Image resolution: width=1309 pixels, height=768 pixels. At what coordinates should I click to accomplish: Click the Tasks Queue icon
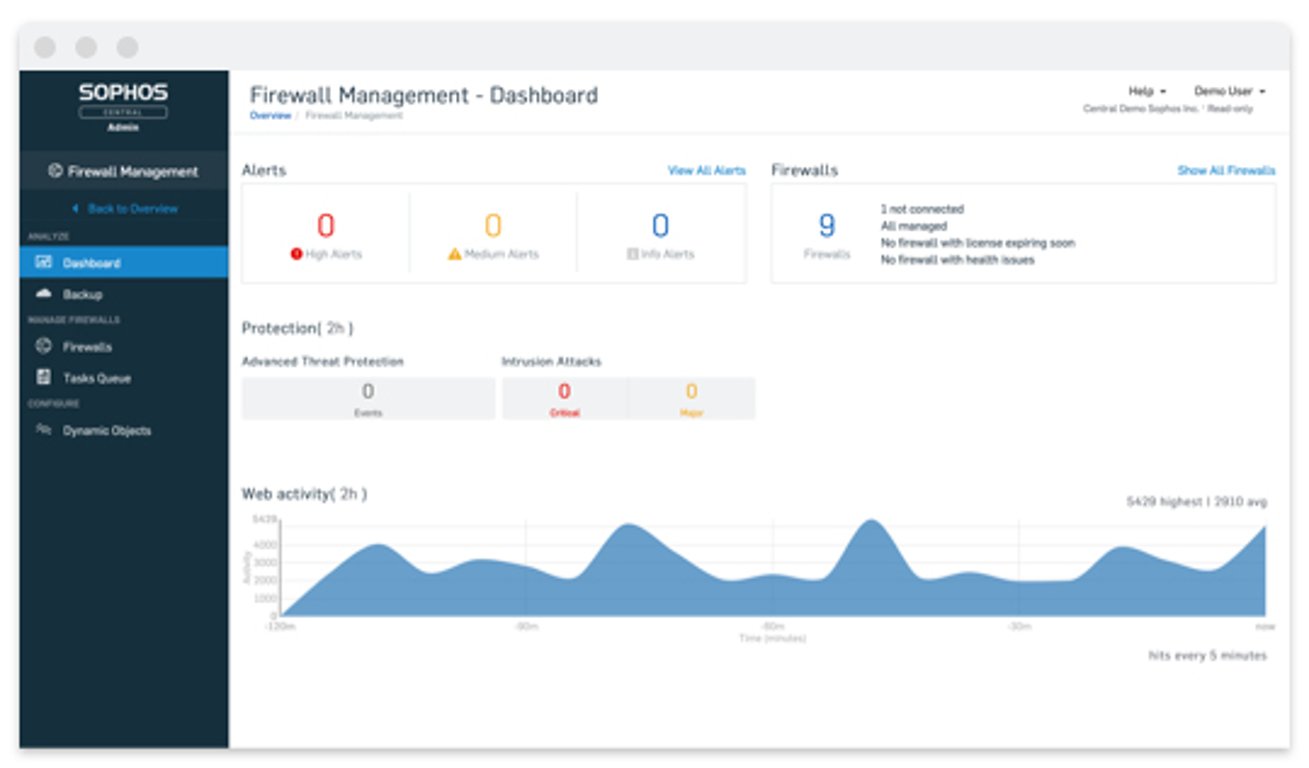(43, 377)
